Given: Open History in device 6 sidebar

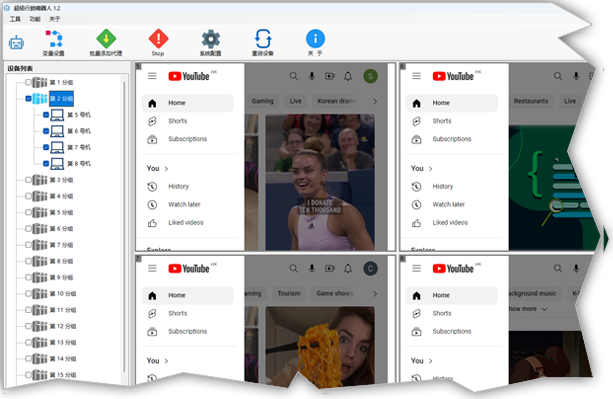Looking at the screenshot, I should click(452, 186).
